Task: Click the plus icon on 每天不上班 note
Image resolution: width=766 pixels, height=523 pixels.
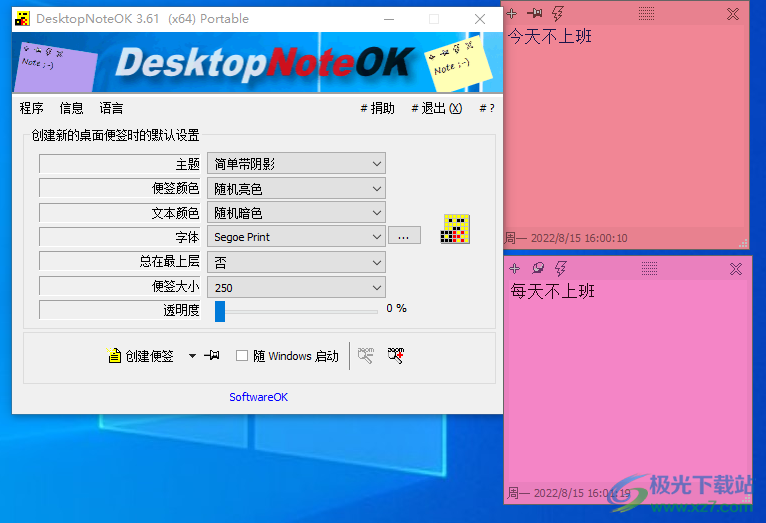Action: pyautogui.click(x=515, y=269)
